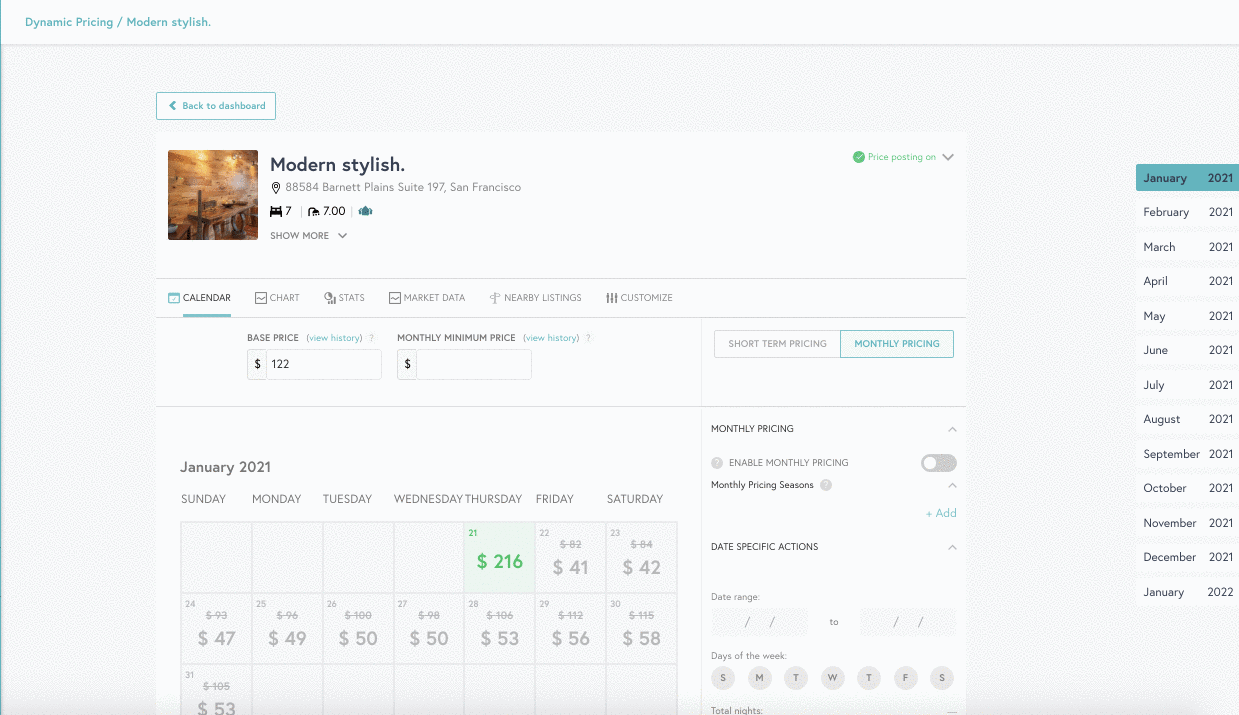
Task: Jump to July 2021 in month list
Action: pos(1187,385)
